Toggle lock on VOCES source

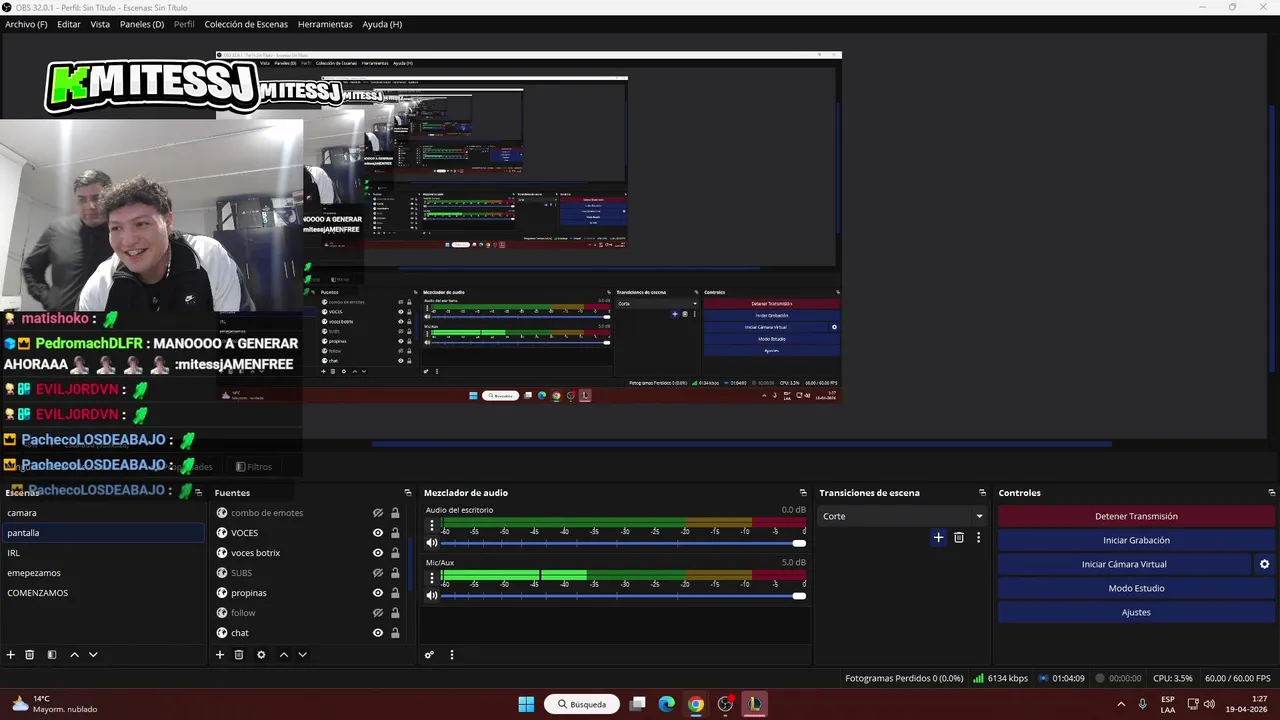395,533
